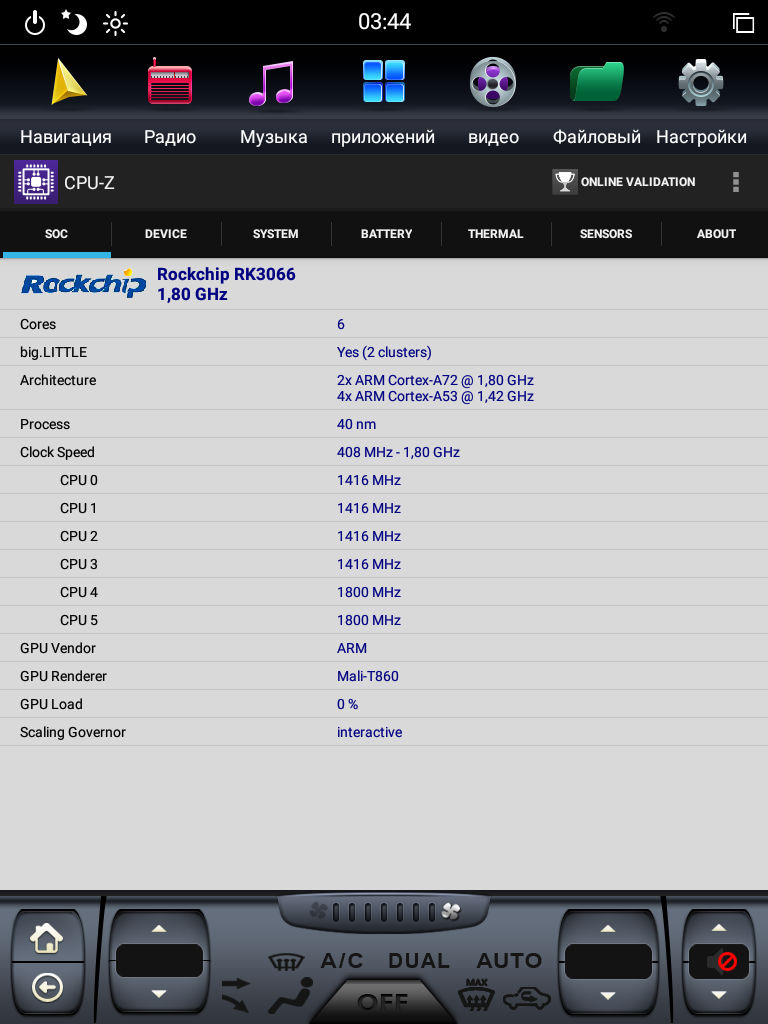The width and height of the screenshot is (768, 1024).
Task: Tap the sun brightness icon
Action: point(116,24)
